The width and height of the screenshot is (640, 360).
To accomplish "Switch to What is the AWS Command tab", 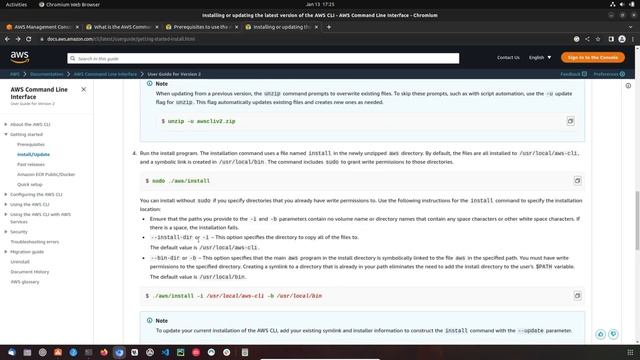I will (122, 27).
